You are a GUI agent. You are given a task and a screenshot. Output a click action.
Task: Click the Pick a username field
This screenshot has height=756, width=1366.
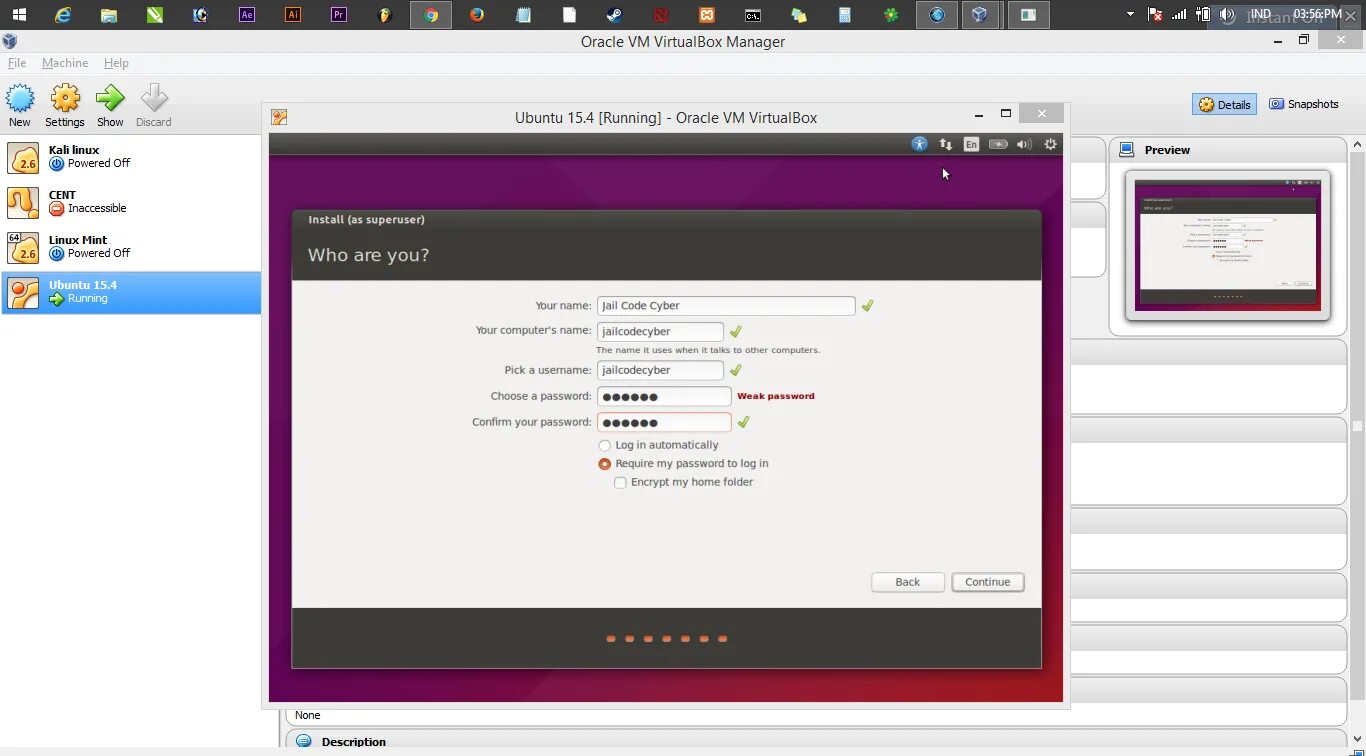click(660, 370)
